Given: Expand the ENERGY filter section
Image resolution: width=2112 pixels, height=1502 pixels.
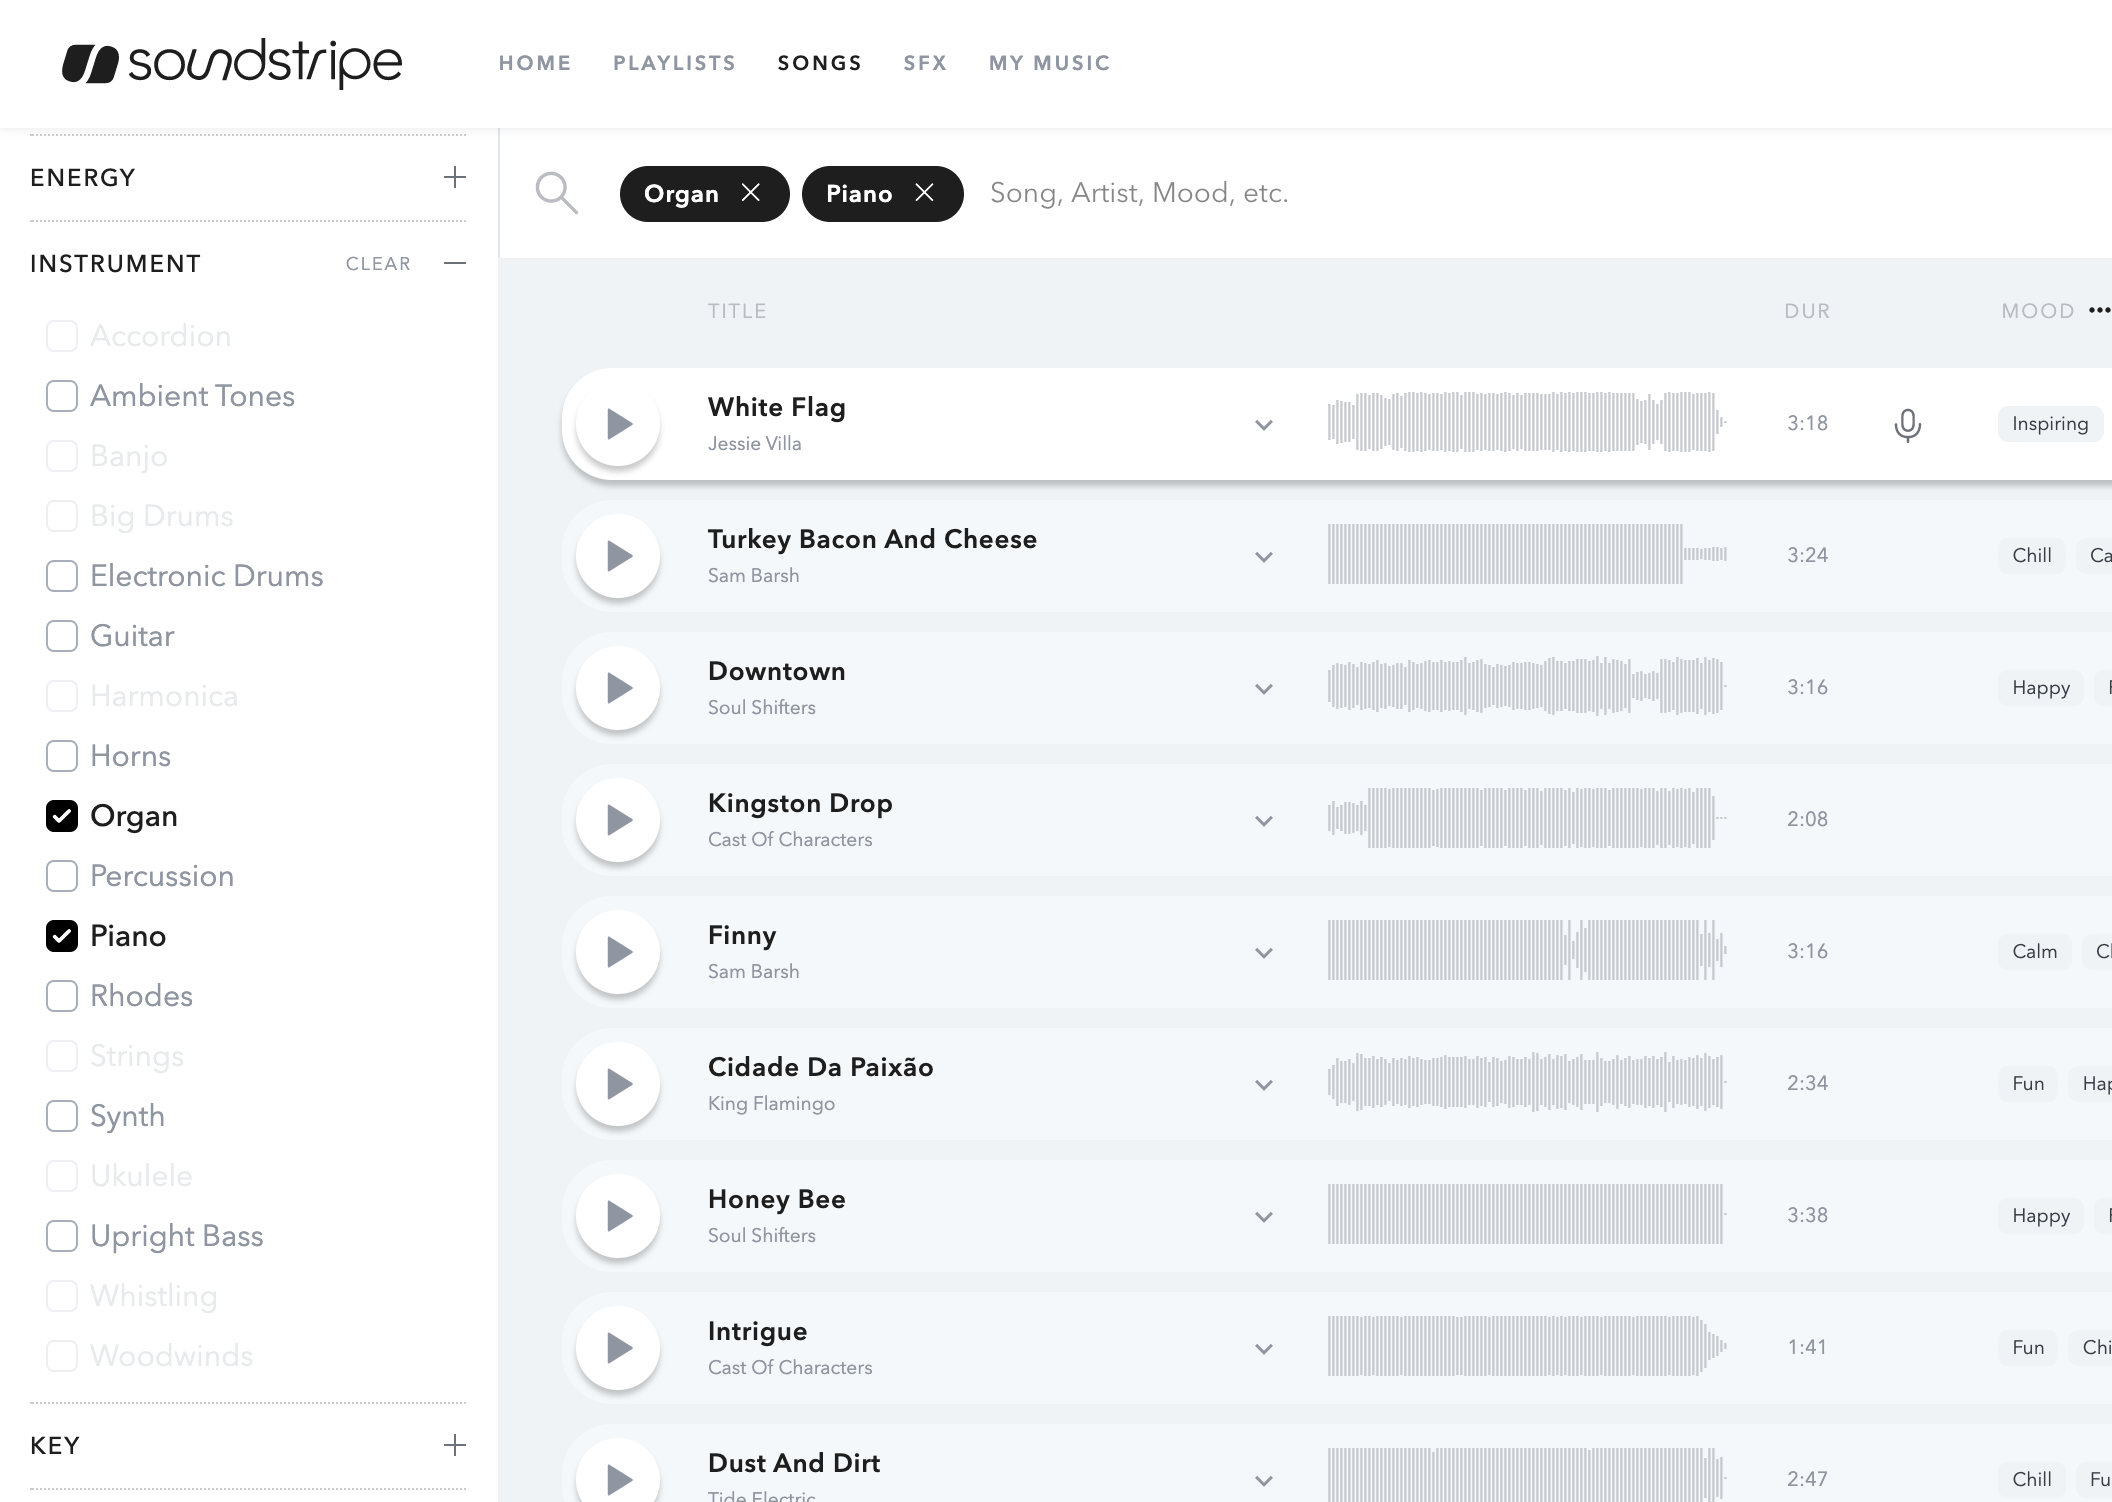Looking at the screenshot, I should [x=455, y=179].
